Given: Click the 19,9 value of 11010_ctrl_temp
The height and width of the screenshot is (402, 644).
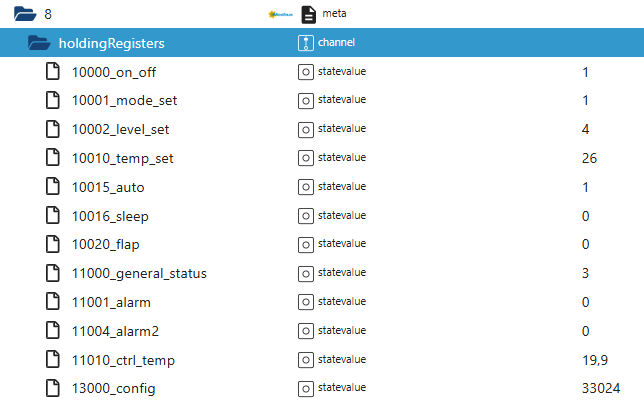Looking at the screenshot, I should coord(593,359).
